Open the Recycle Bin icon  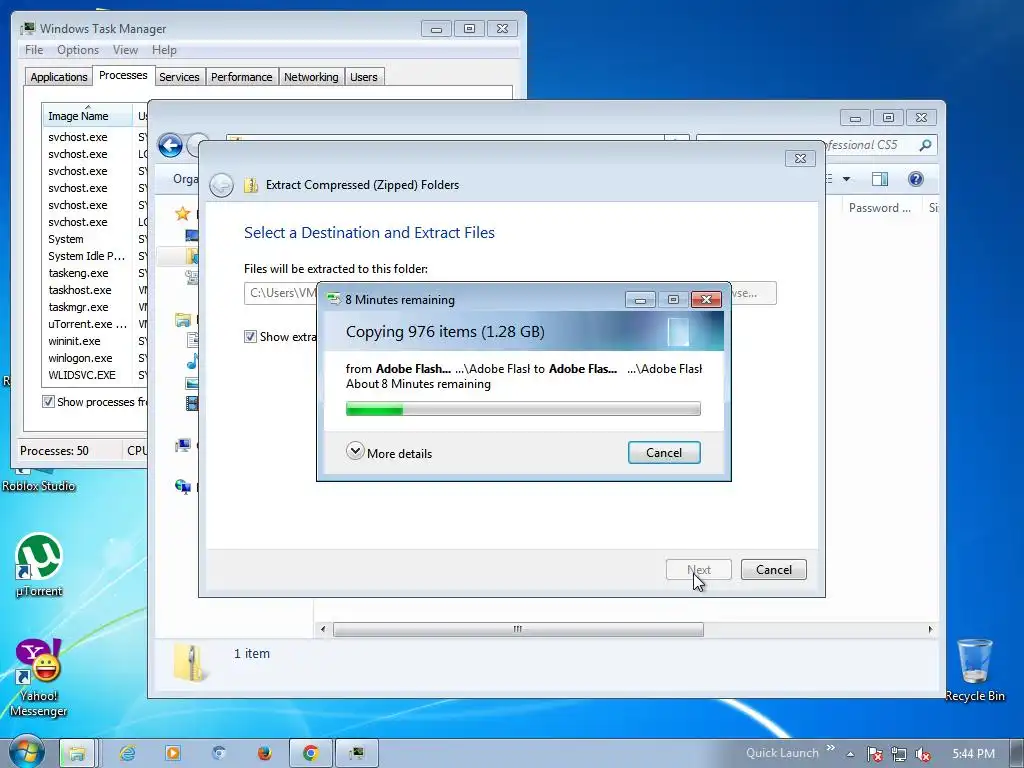(x=974, y=670)
